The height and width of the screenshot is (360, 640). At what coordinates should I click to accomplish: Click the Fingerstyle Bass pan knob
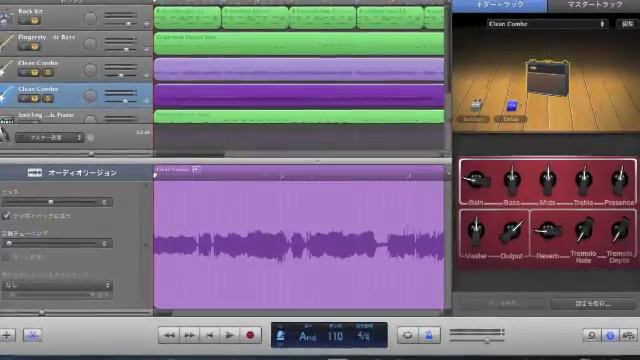[90, 44]
